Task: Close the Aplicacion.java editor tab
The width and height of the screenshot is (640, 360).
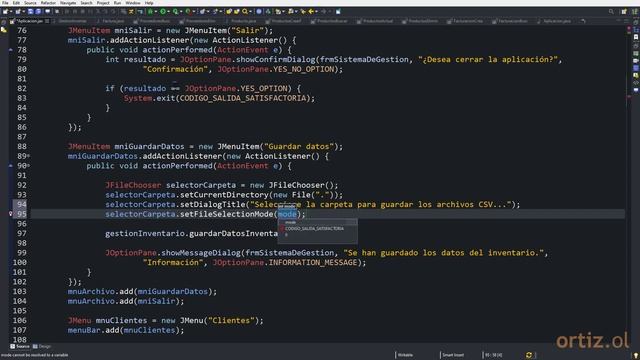Action: point(47,21)
